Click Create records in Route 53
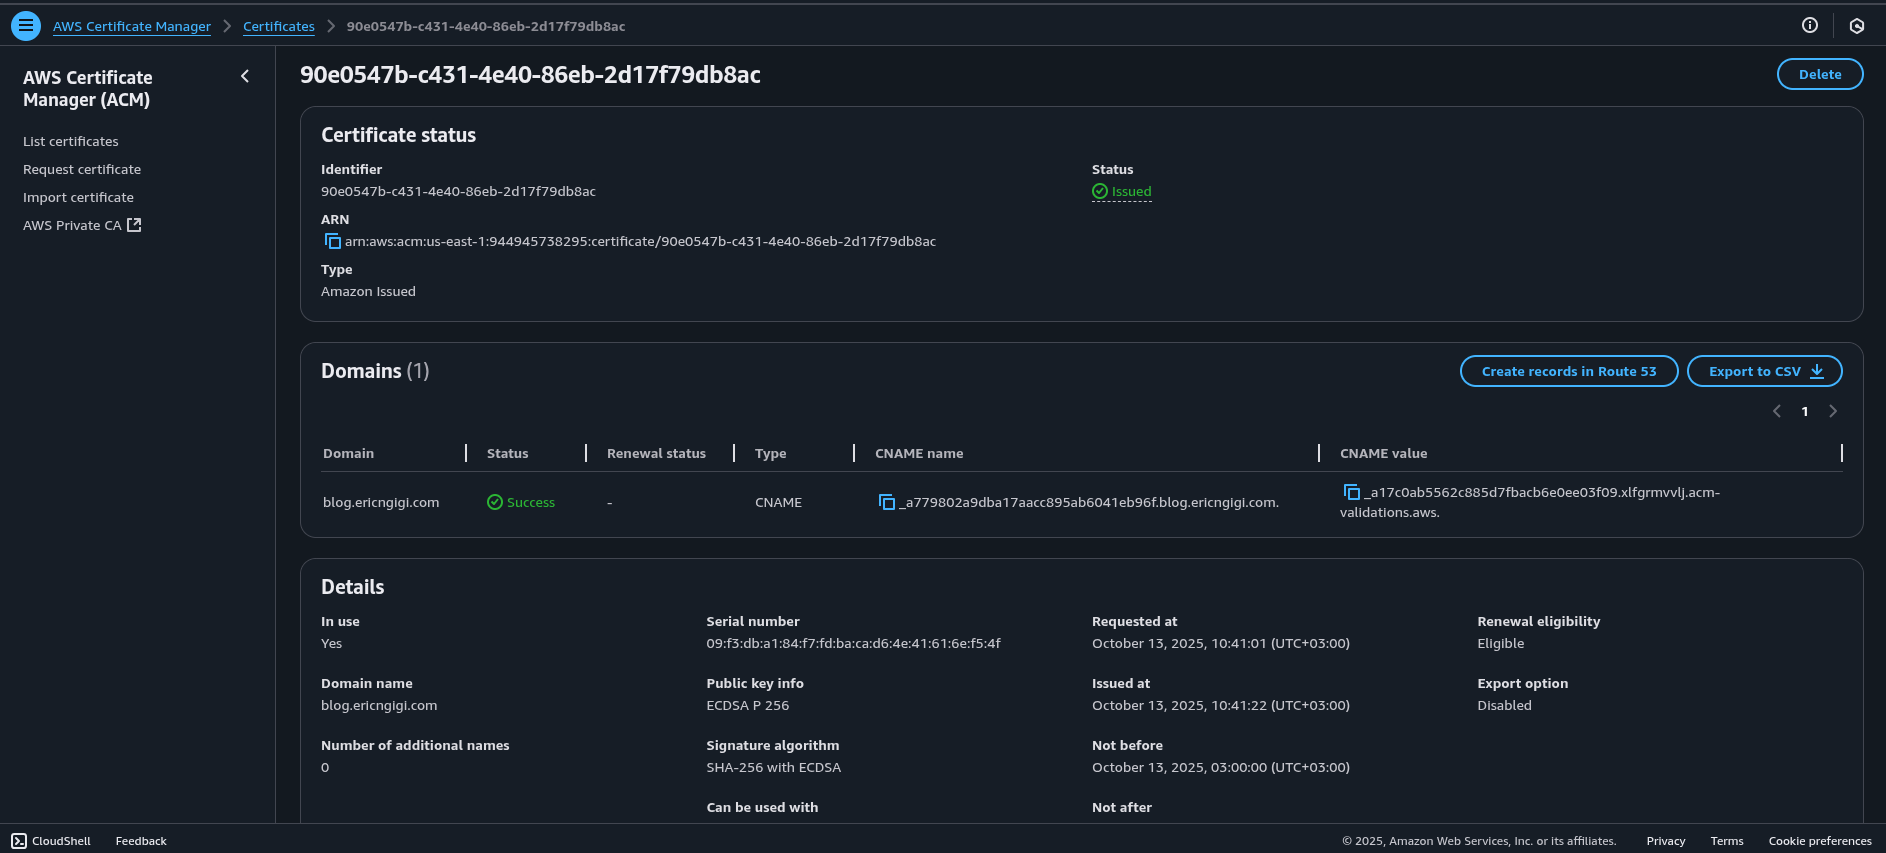Viewport: 1886px width, 853px height. (1568, 371)
